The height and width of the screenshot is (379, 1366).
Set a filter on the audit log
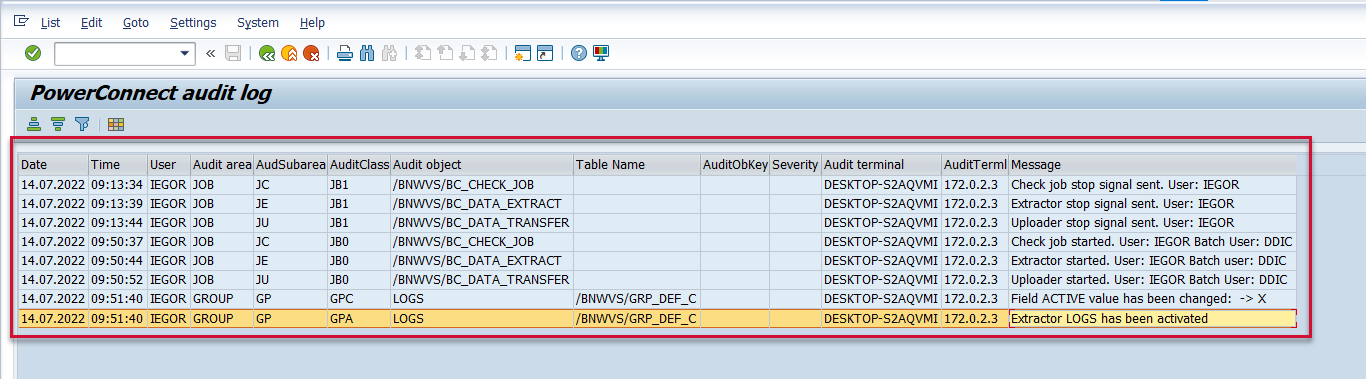pos(82,124)
